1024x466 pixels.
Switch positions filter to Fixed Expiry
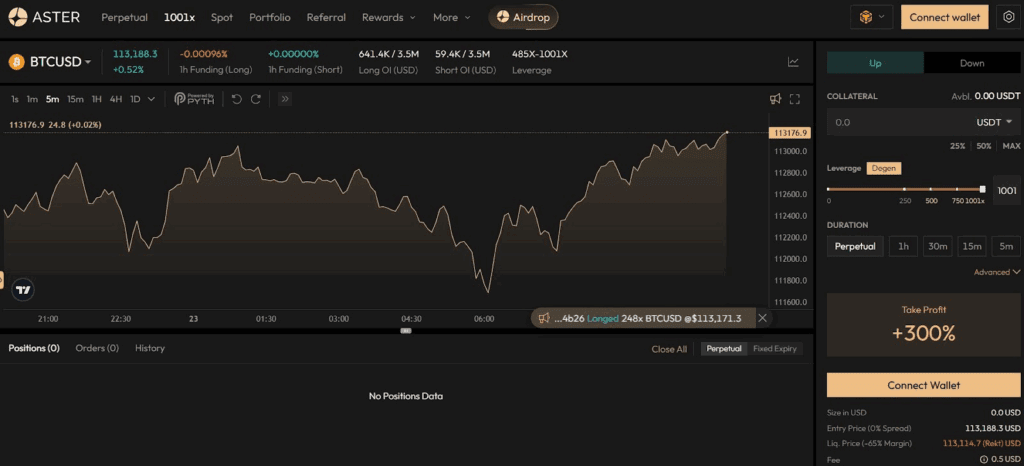coord(776,349)
